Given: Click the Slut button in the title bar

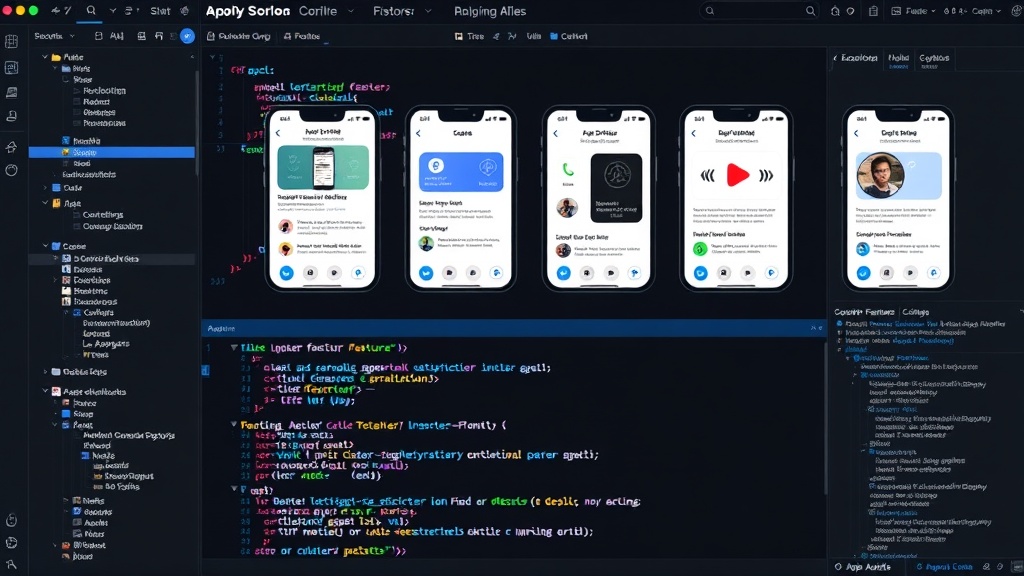Looking at the screenshot, I should (x=160, y=11).
